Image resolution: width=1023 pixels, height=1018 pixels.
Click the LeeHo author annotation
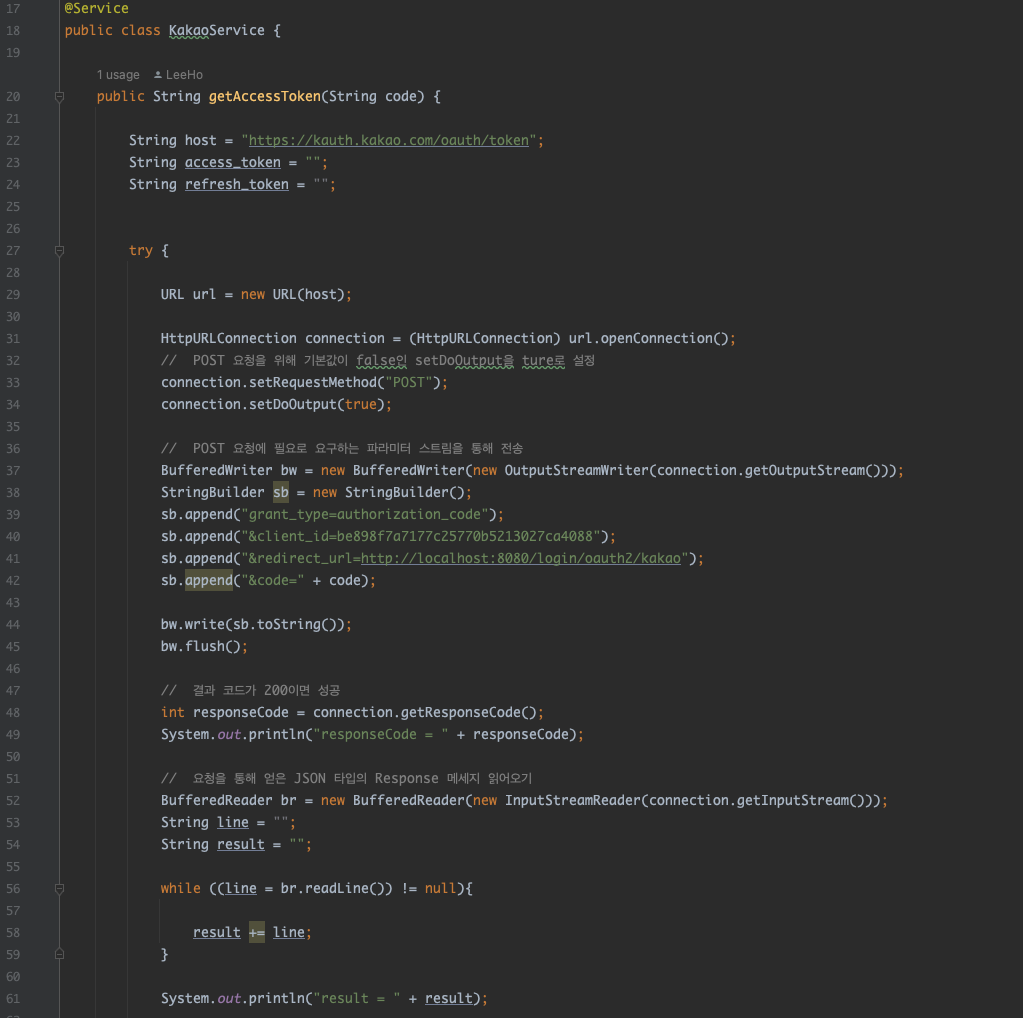(178, 75)
